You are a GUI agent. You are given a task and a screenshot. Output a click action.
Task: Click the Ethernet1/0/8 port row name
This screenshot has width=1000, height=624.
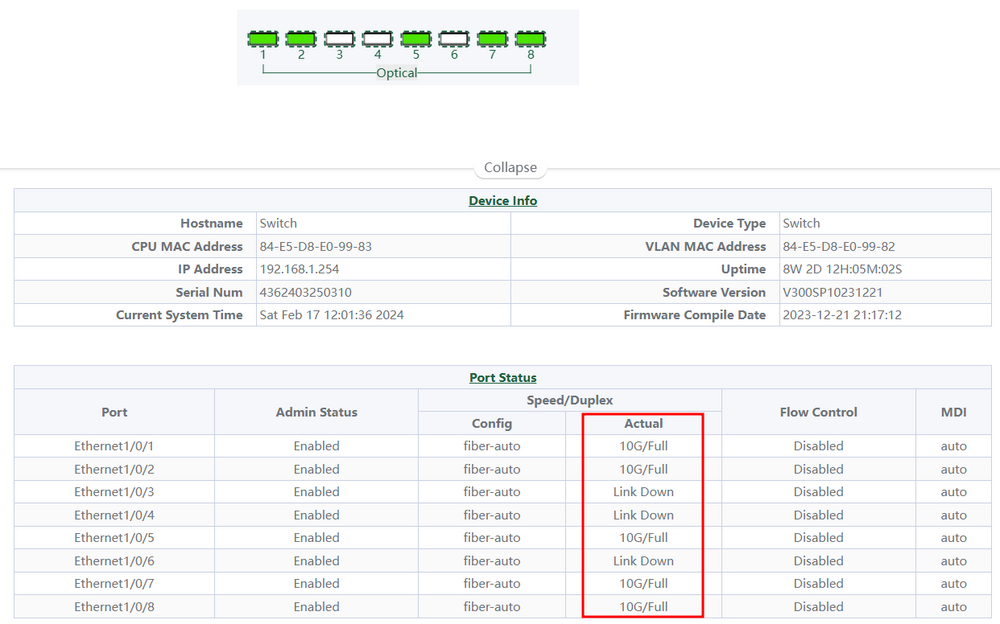114,607
